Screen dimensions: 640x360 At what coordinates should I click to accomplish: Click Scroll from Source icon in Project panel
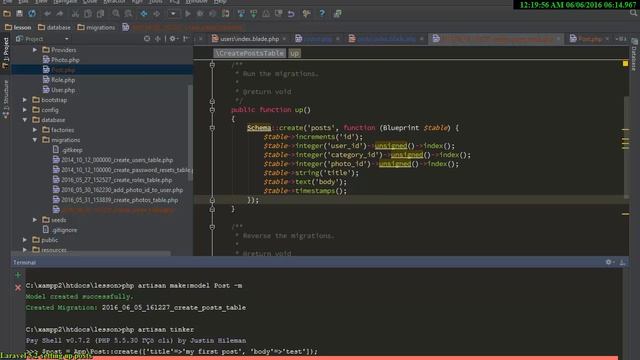(x=147, y=39)
